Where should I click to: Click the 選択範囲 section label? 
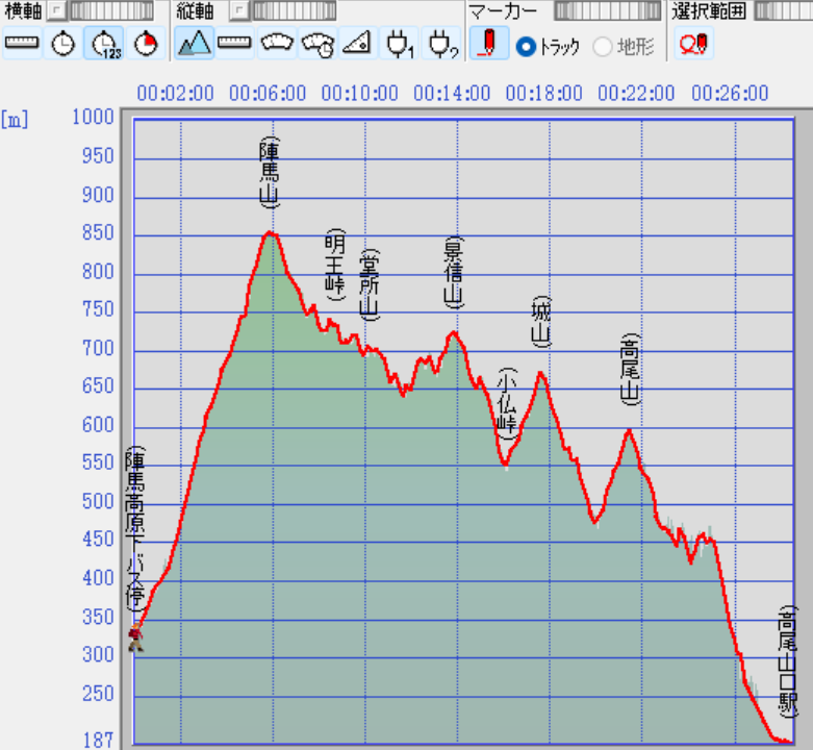709,11
